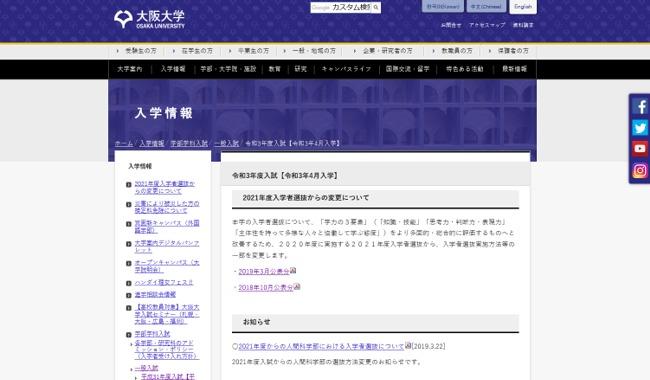Open link 2021年度からの人間科学部における入学者選抜について
The width and height of the screenshot is (650, 380).
tap(321, 346)
